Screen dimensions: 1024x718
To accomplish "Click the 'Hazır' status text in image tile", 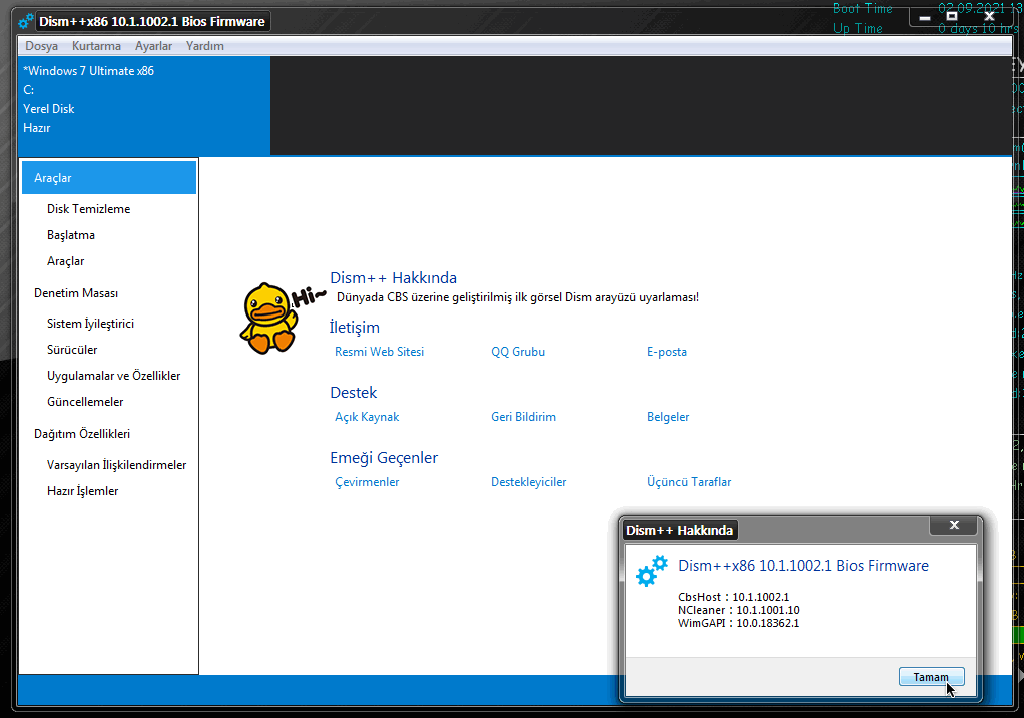I will 37,128.
